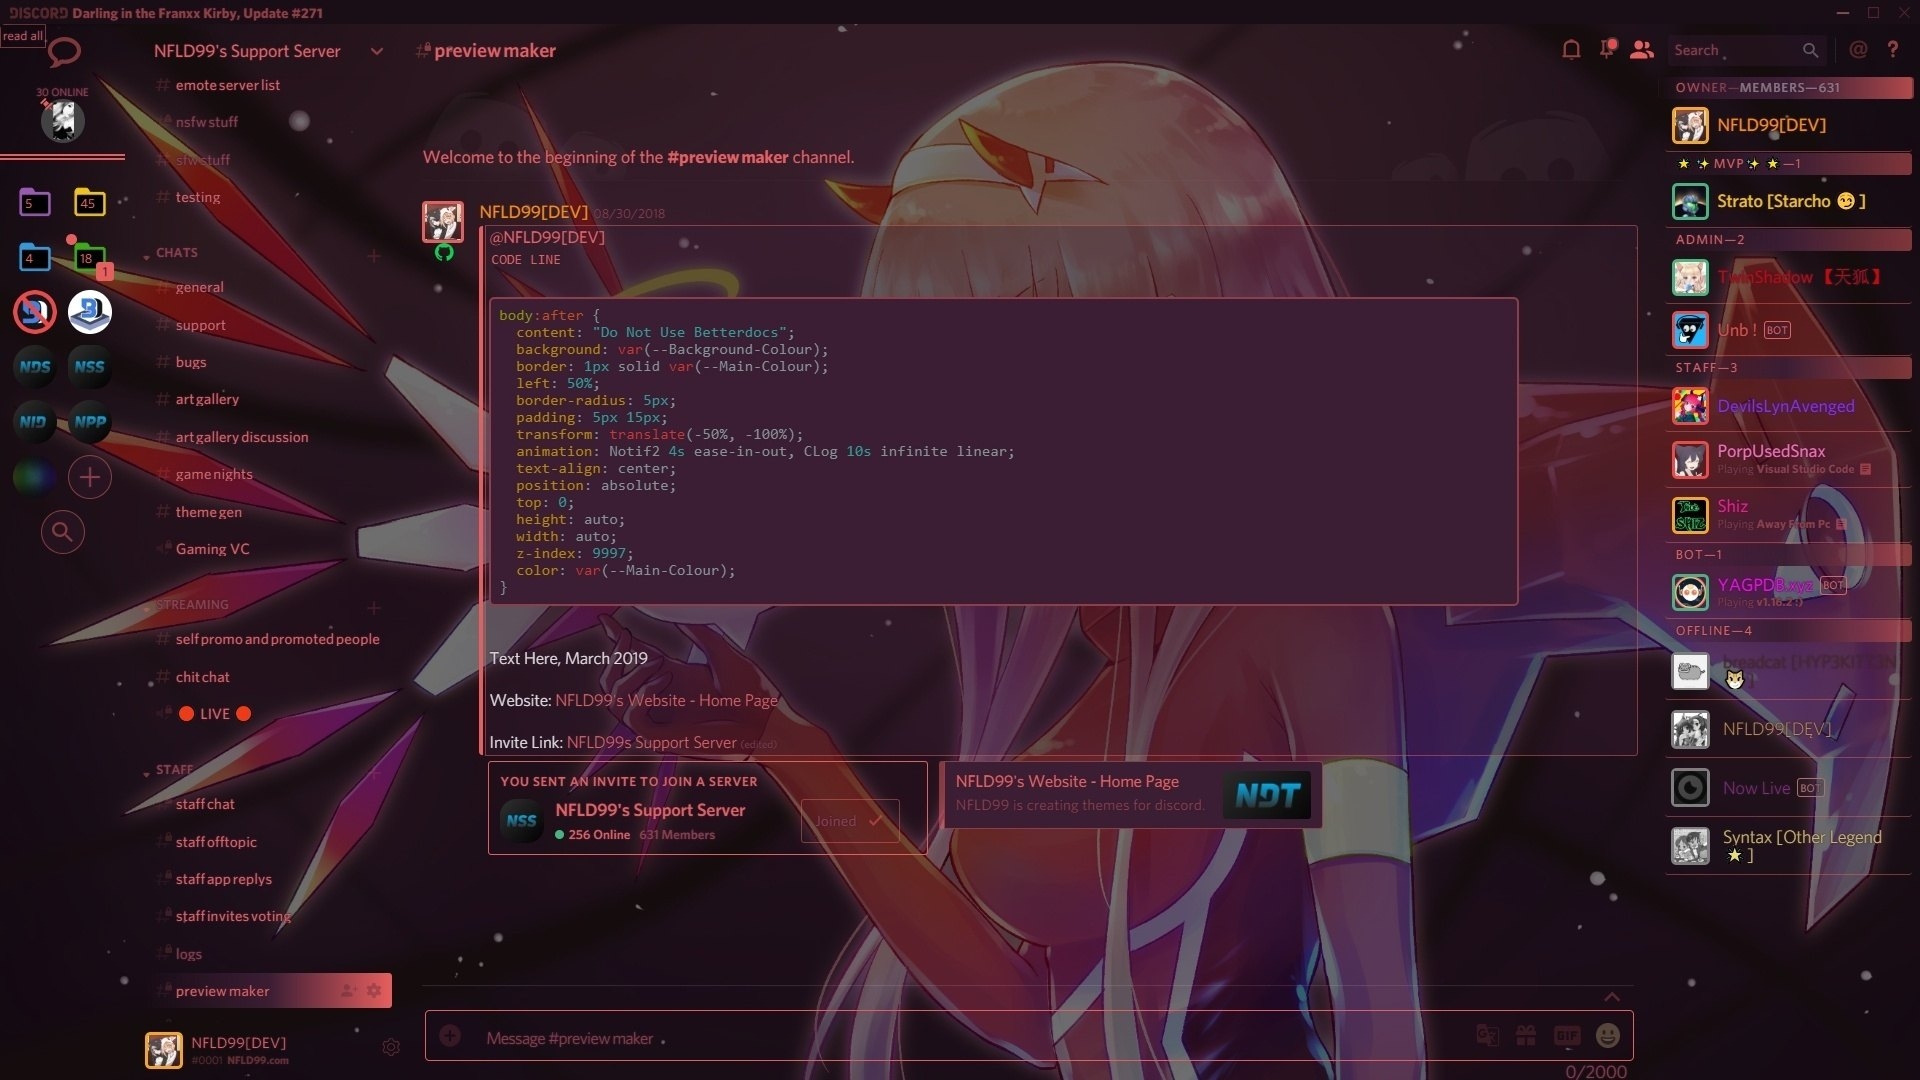Click the Joined button on invite card
The height and width of the screenshot is (1080, 1920).
(850, 821)
